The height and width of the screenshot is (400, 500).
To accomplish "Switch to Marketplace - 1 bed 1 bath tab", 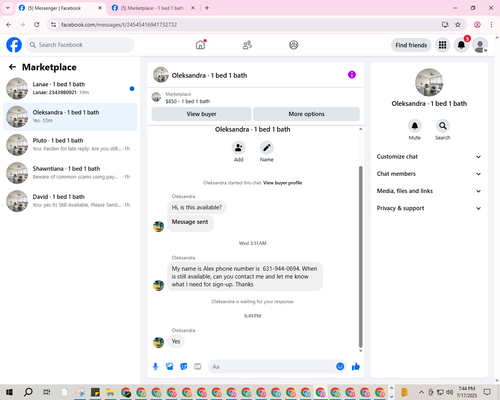I will pos(153,8).
